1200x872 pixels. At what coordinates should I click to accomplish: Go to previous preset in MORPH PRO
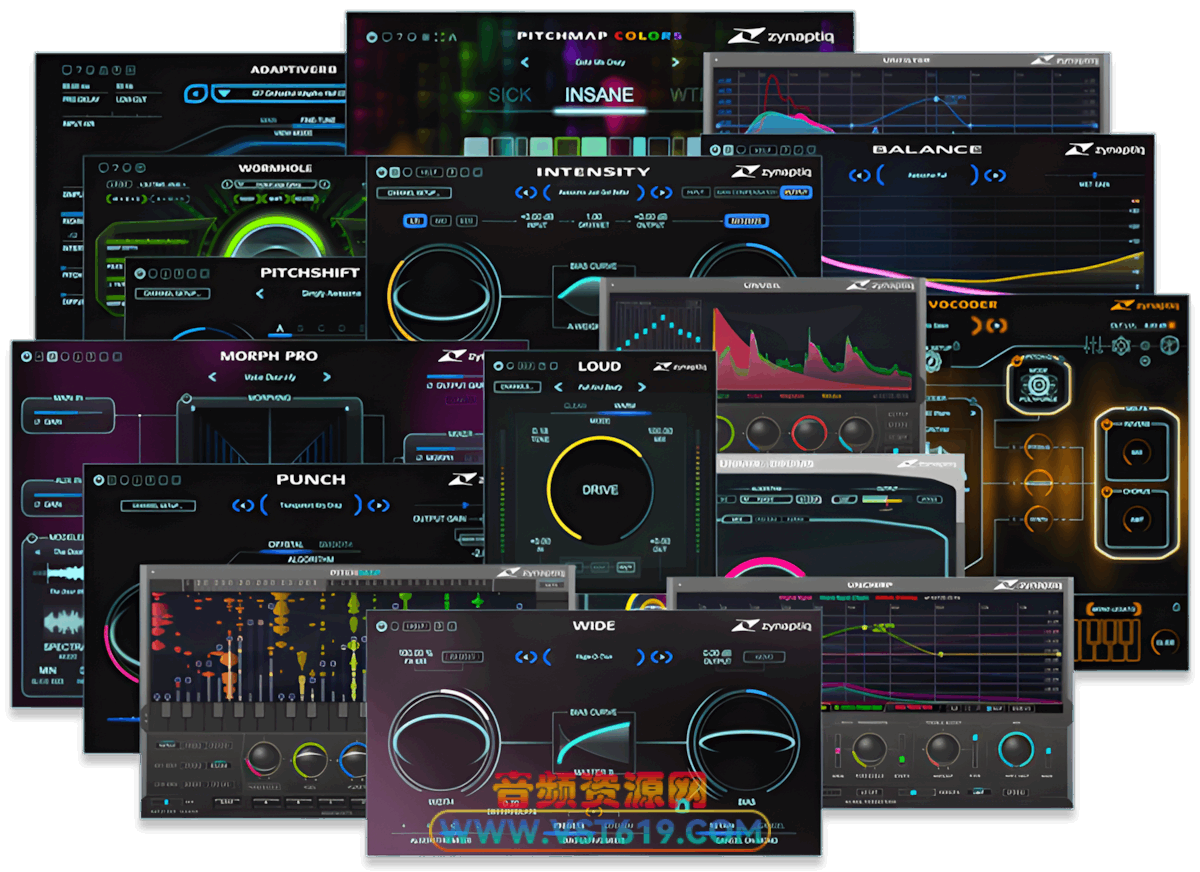pyautogui.click(x=212, y=377)
